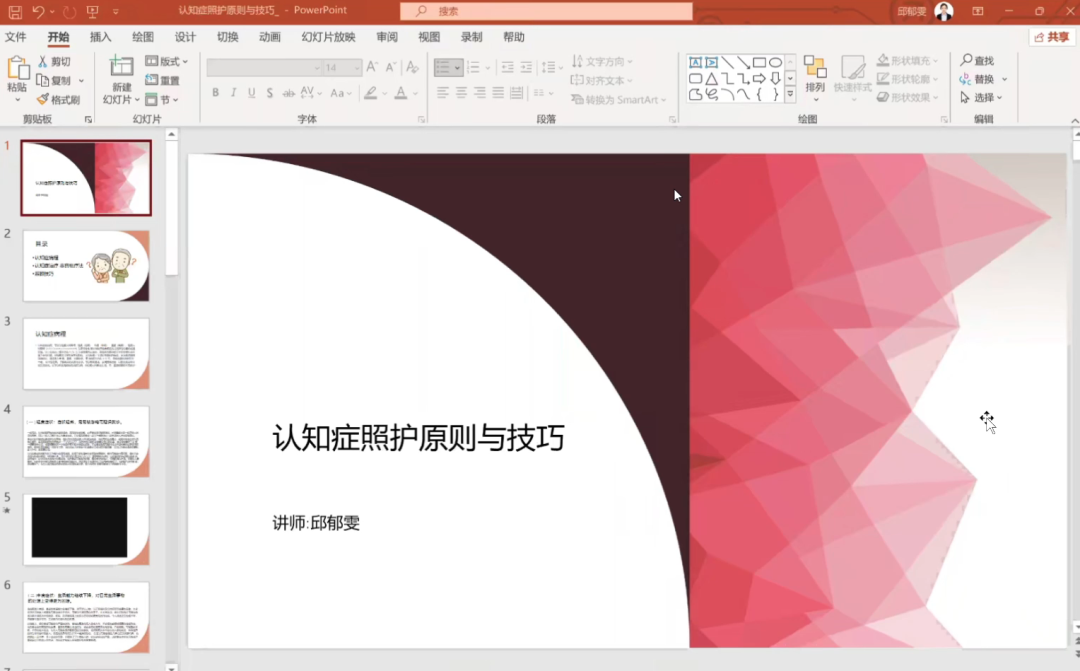This screenshot has height=671, width=1080.
Task: Click the Format Painter (格式刷) icon
Action: coord(43,99)
